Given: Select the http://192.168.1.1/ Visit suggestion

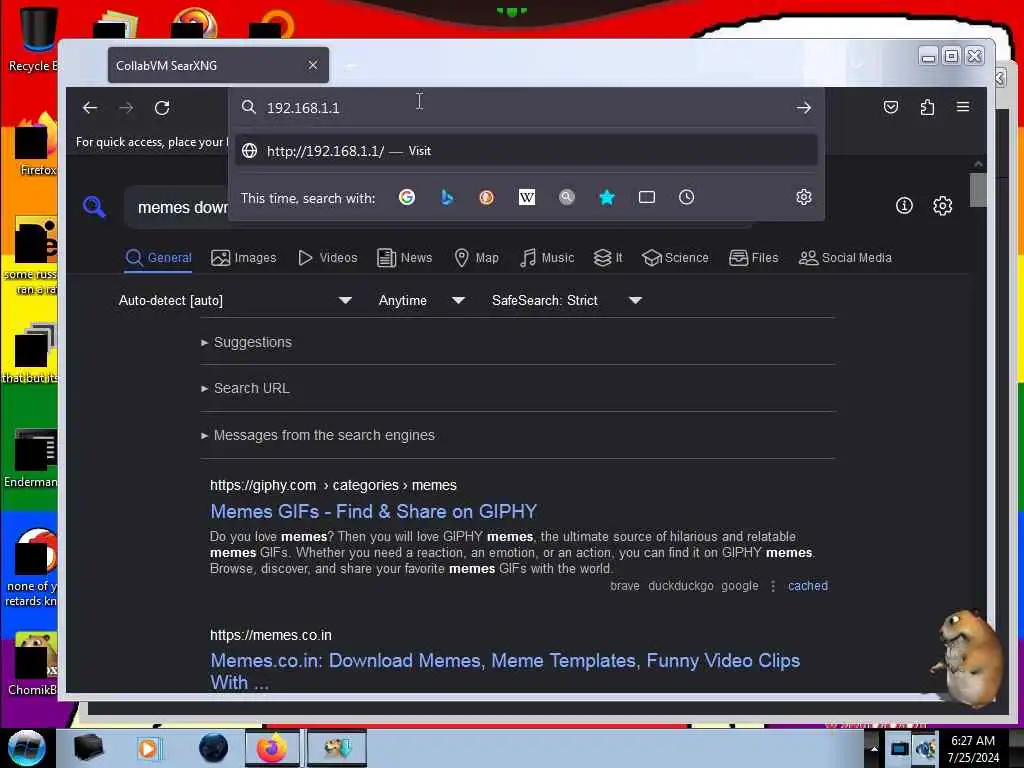Looking at the screenshot, I should point(526,151).
